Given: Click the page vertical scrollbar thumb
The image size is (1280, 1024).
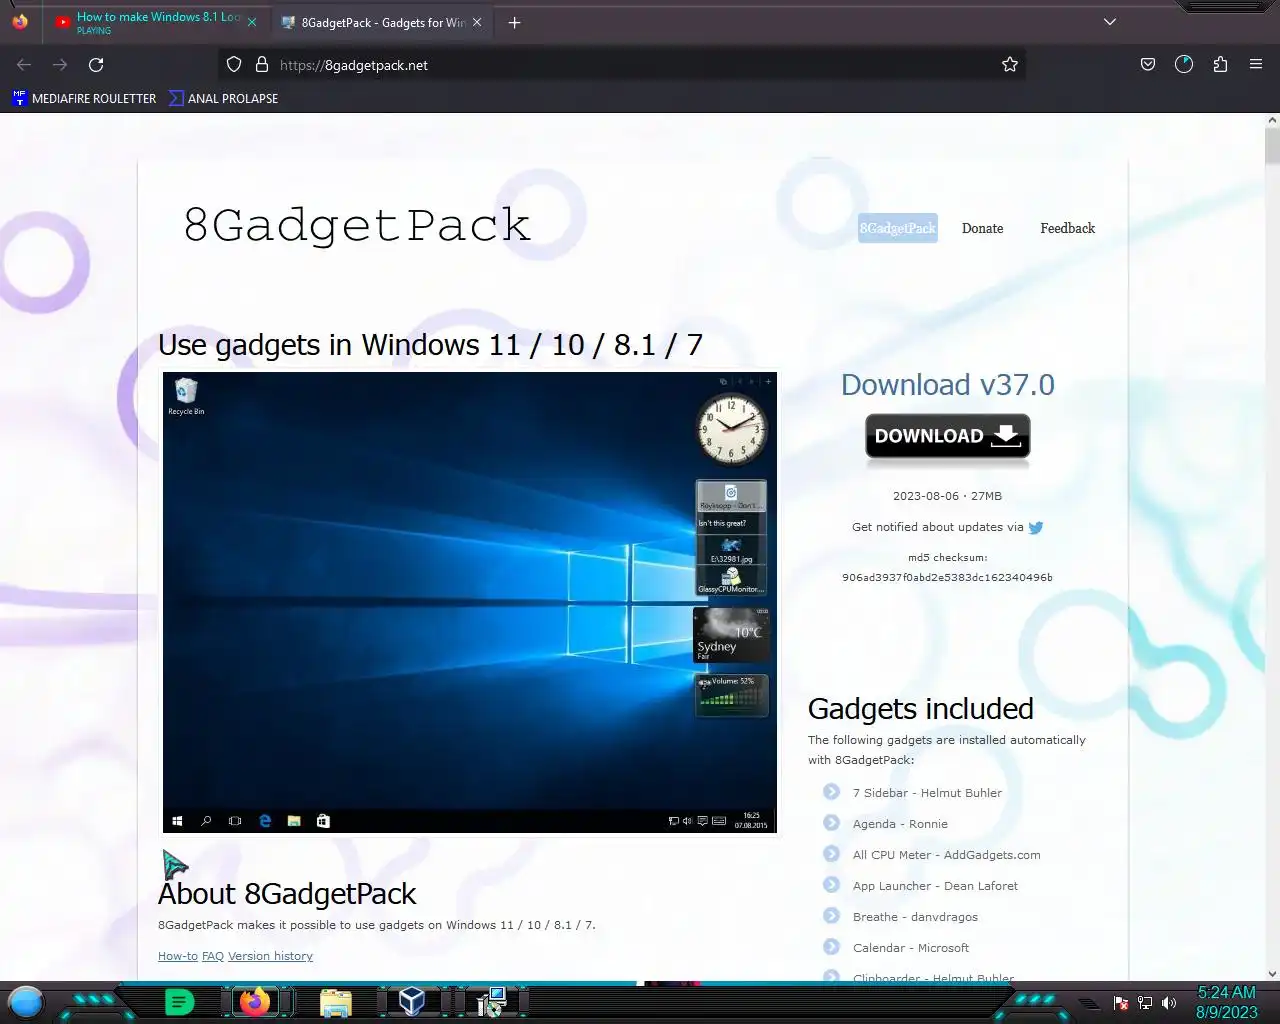Looking at the screenshot, I should click(1272, 147).
